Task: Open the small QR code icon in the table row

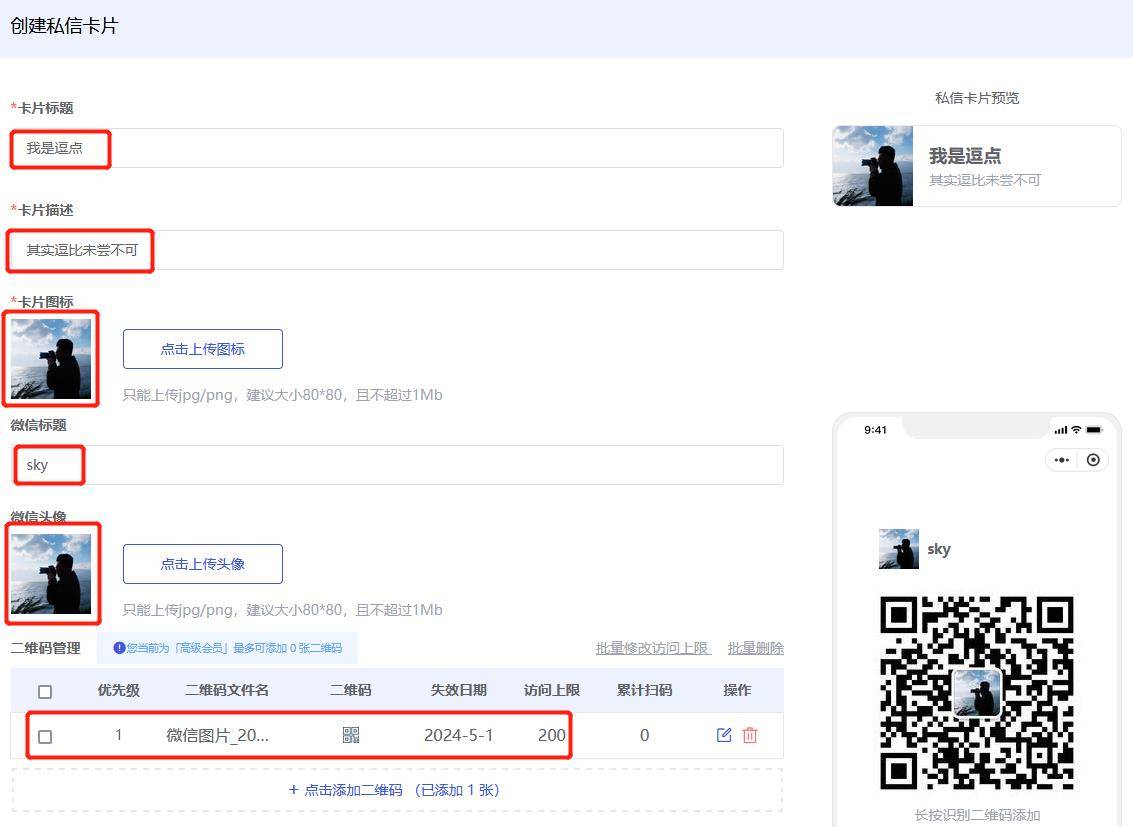Action: (350, 735)
